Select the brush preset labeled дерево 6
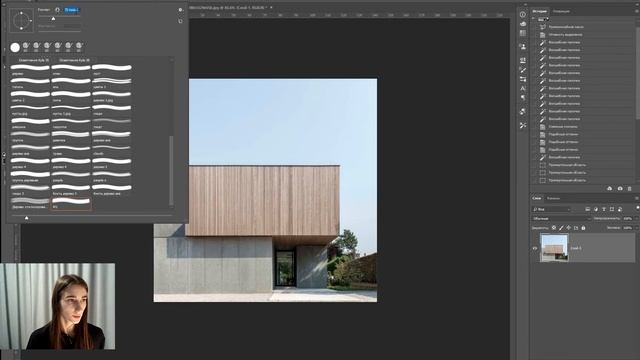 pos(71,163)
